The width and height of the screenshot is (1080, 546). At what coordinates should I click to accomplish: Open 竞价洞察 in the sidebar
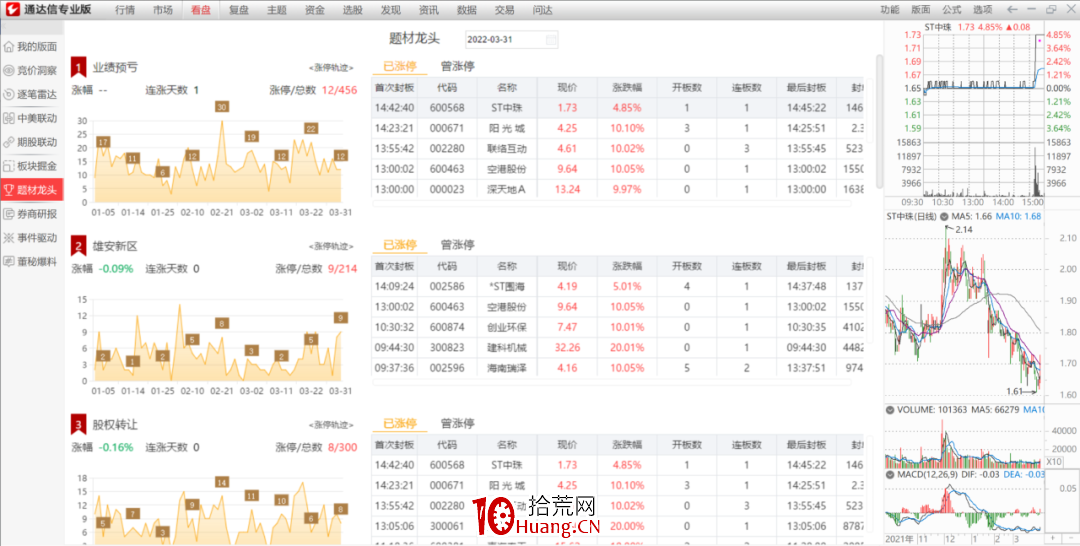coord(32,70)
